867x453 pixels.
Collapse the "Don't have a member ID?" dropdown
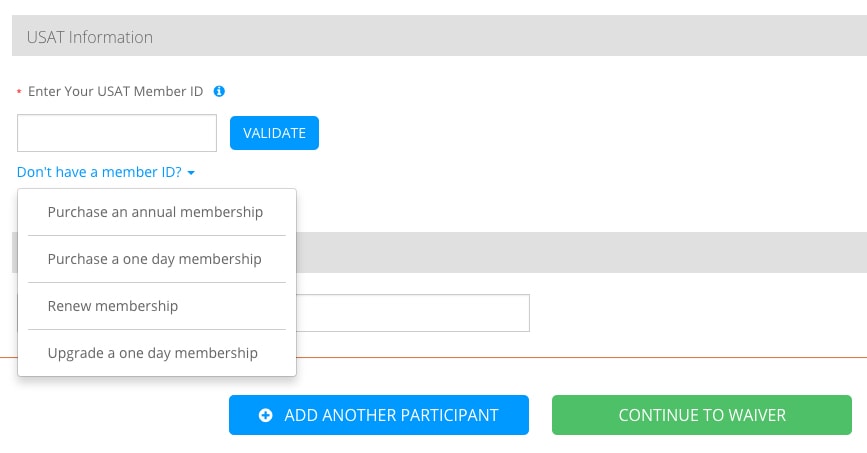100,172
